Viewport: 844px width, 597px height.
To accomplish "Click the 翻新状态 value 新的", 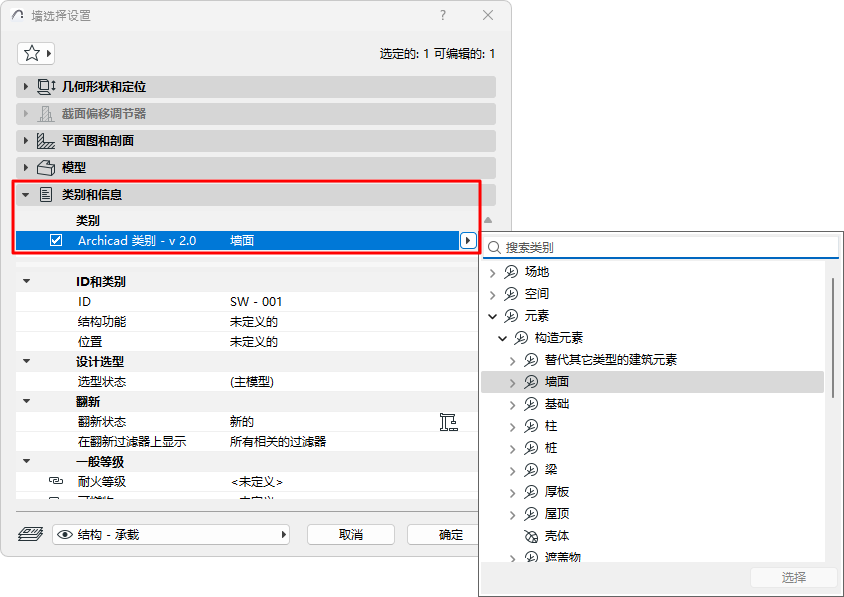I will [242, 422].
